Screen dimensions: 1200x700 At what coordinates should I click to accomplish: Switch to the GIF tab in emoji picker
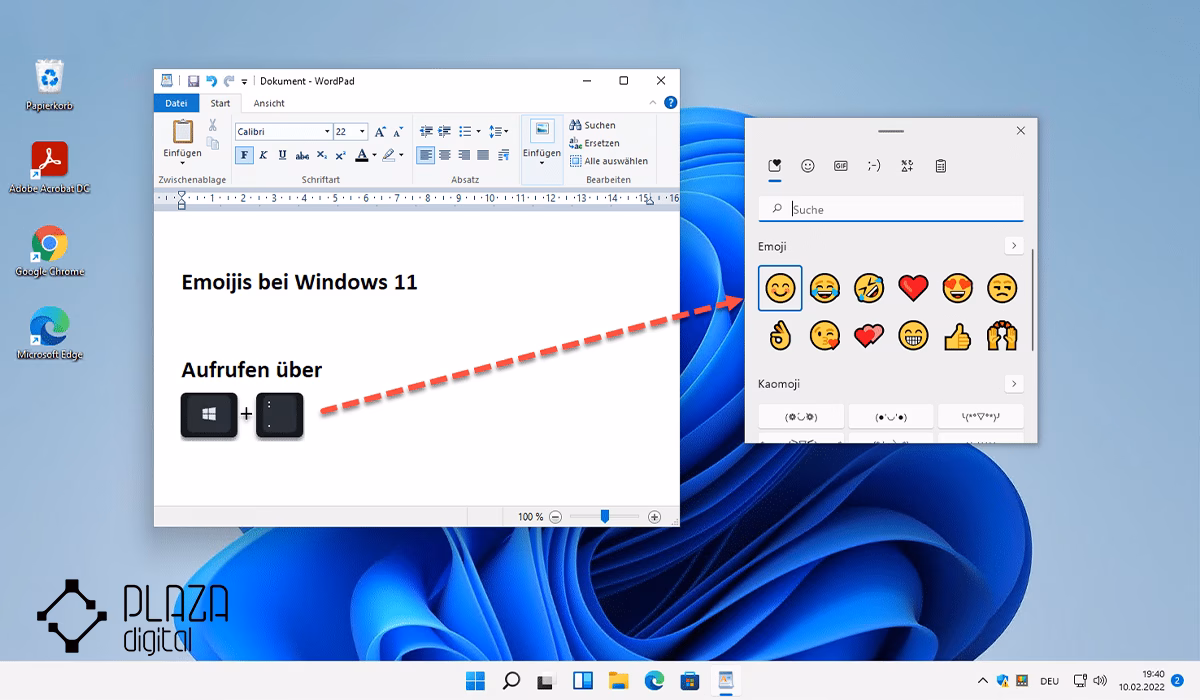point(841,166)
